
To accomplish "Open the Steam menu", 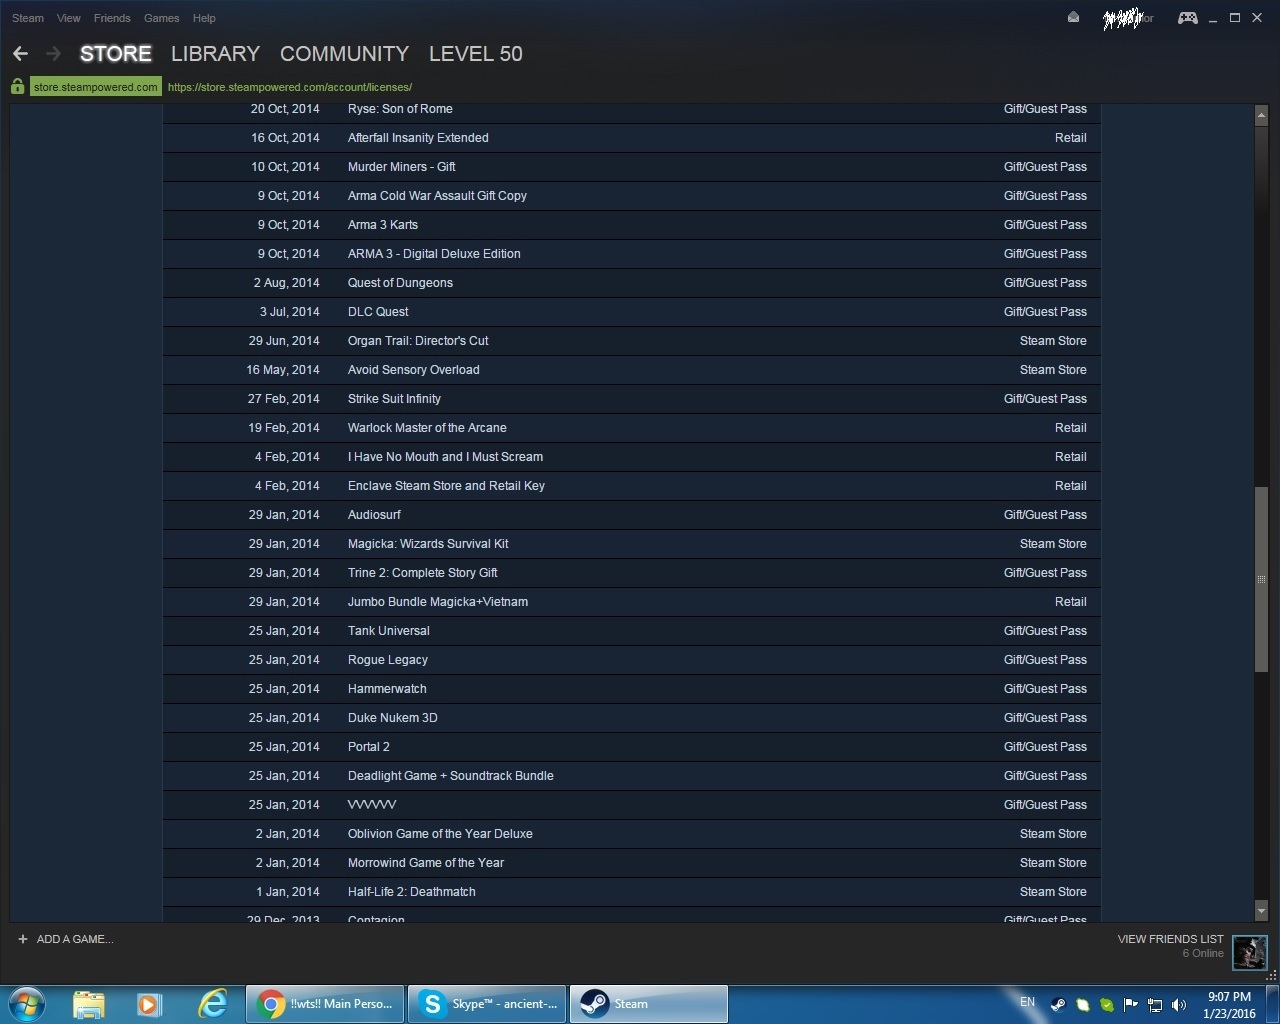I will (28, 18).
